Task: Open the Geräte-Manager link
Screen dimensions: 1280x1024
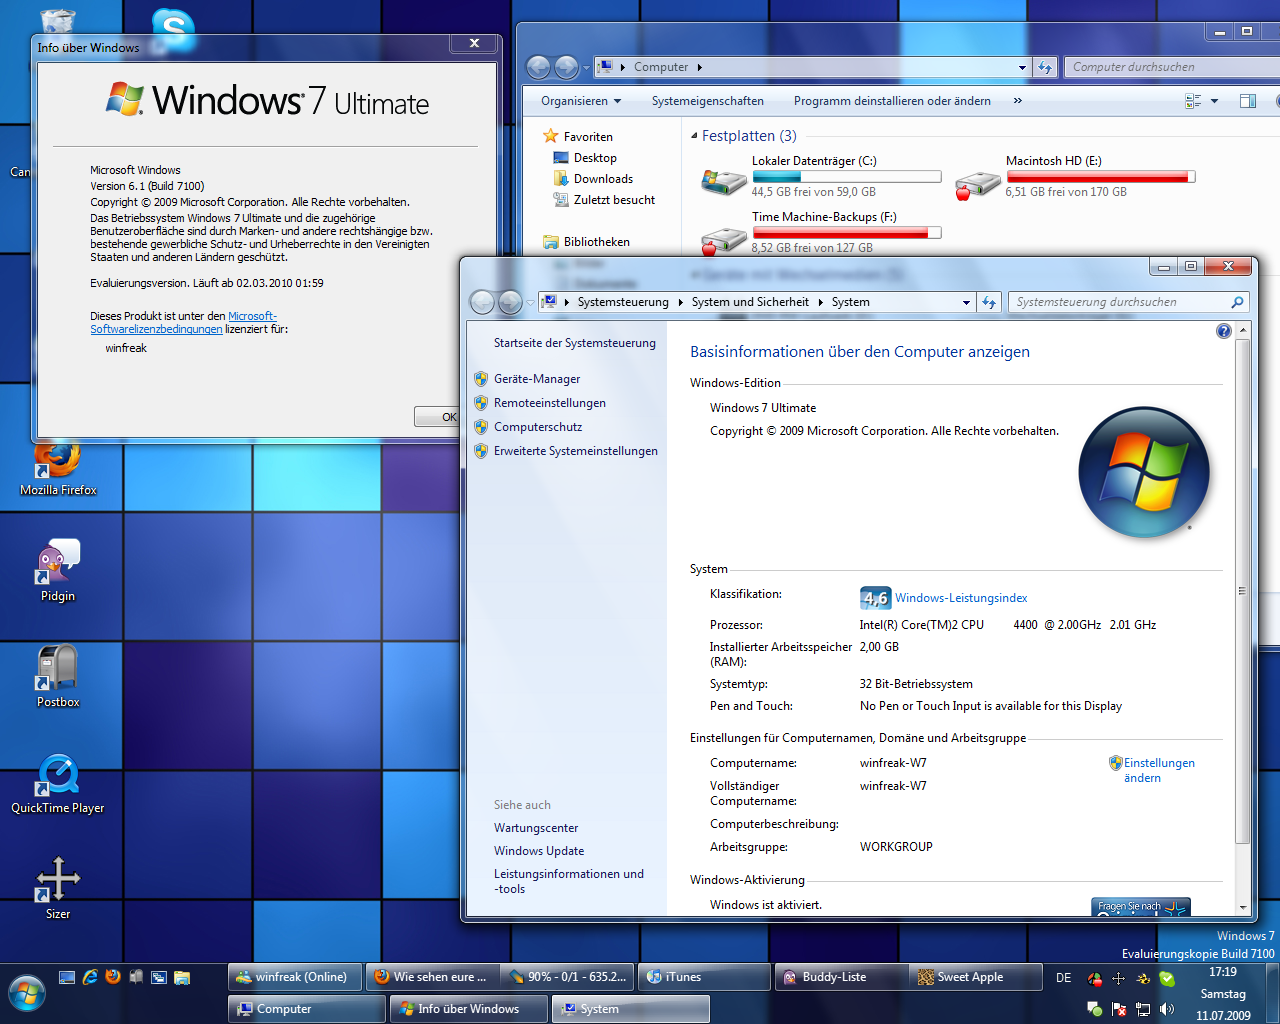Action: (x=537, y=379)
